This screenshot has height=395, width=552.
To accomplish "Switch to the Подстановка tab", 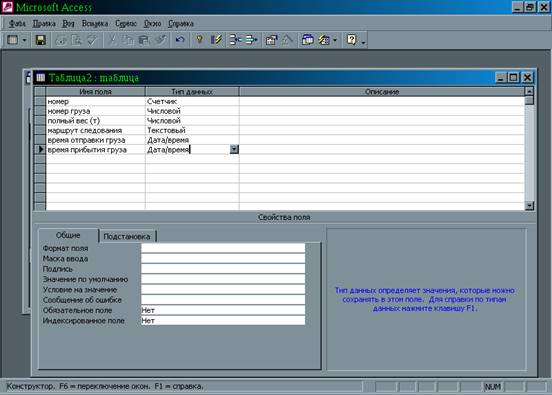I will point(127,237).
